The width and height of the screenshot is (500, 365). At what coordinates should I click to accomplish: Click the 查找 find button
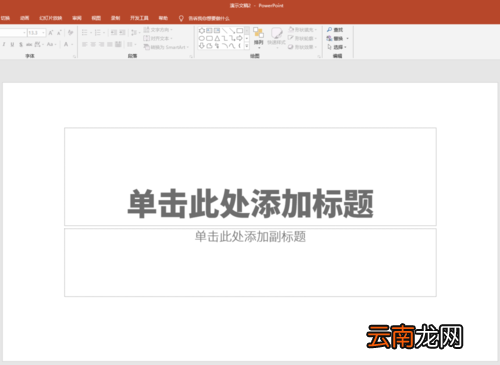pos(335,30)
